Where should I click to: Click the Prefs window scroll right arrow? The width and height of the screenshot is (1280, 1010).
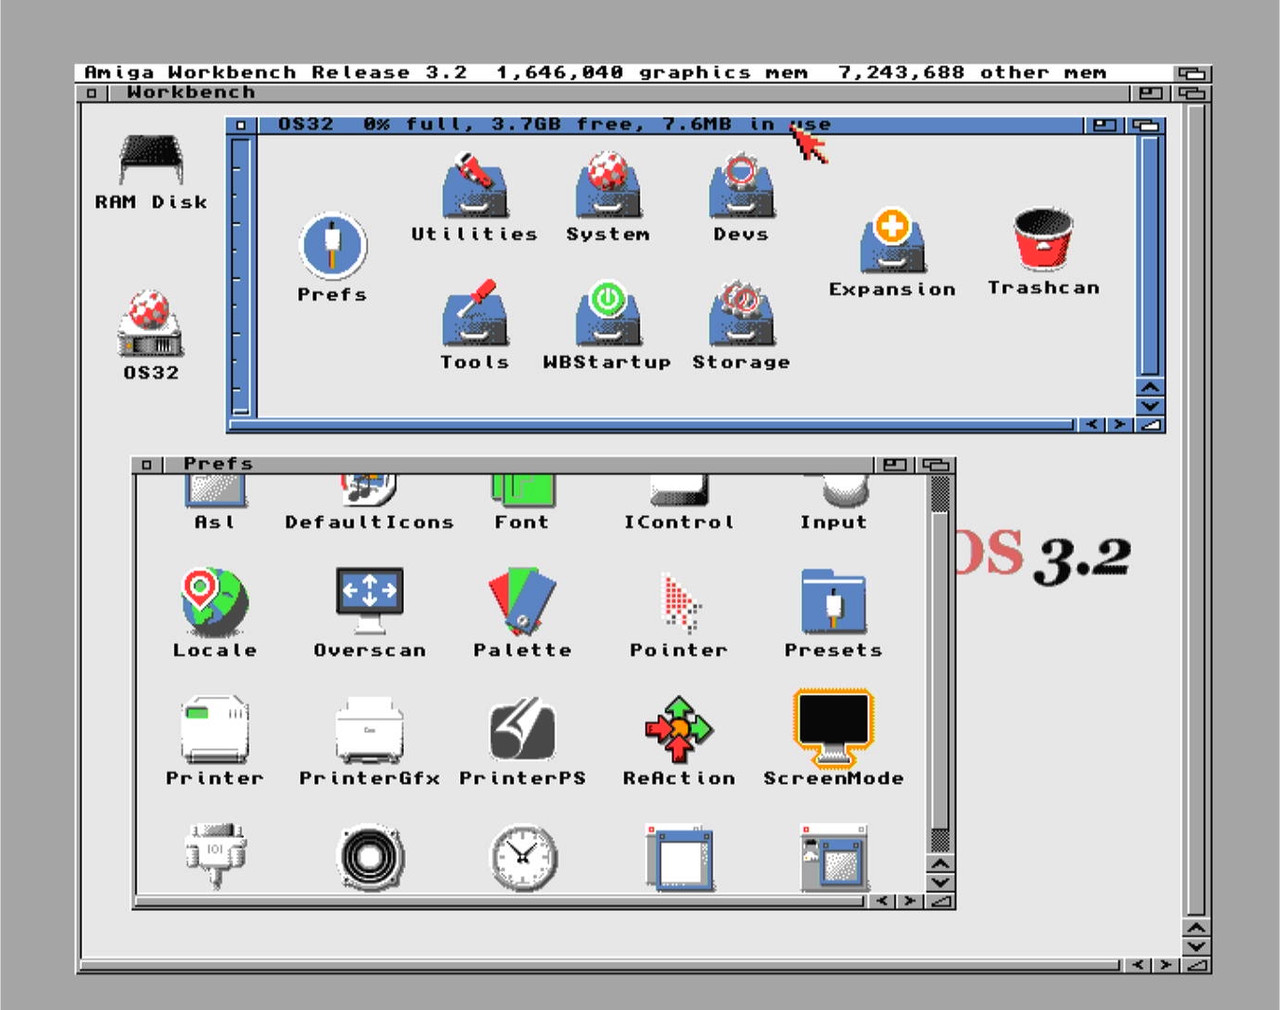click(x=909, y=902)
